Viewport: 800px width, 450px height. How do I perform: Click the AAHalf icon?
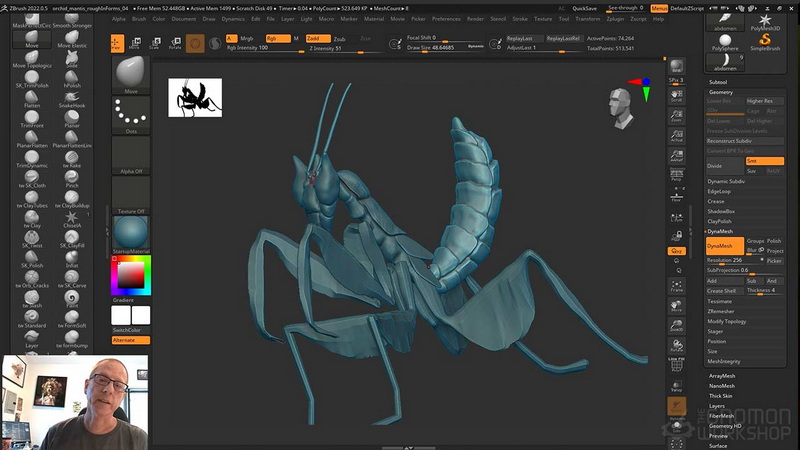tap(677, 156)
